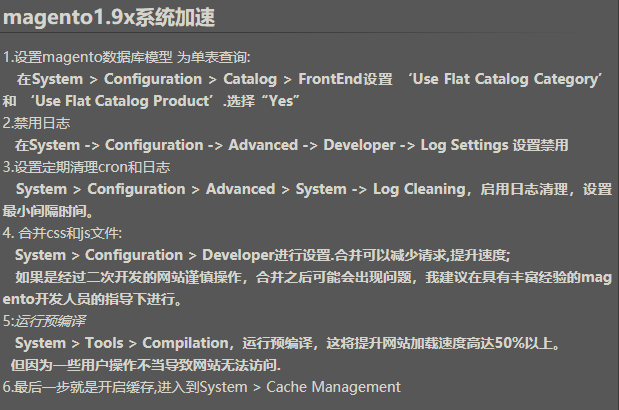619x410 pixels.
Task: Click the line '3.设置定期清理cron和日志'
Action: tap(86, 167)
